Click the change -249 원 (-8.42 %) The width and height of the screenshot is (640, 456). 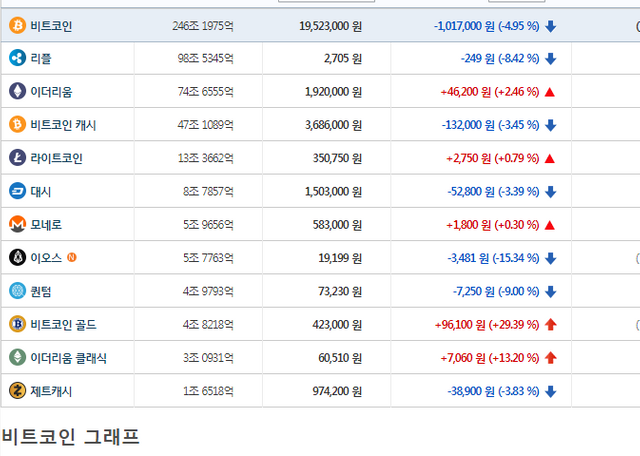point(500,59)
